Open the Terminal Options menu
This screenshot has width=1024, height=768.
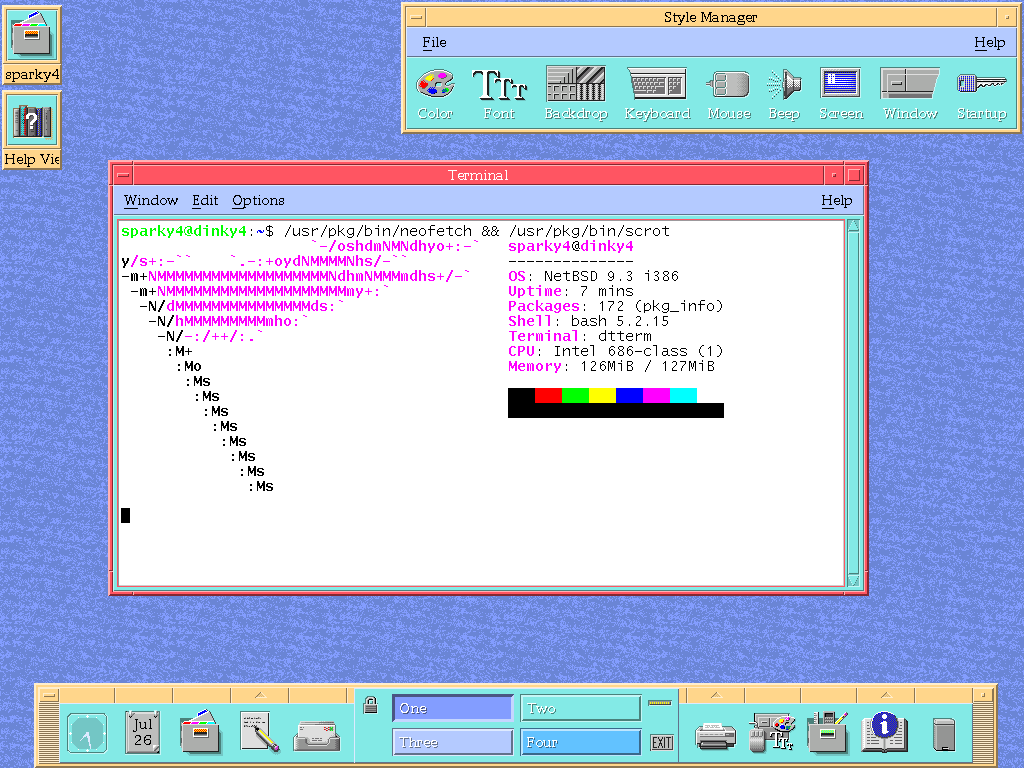258,200
